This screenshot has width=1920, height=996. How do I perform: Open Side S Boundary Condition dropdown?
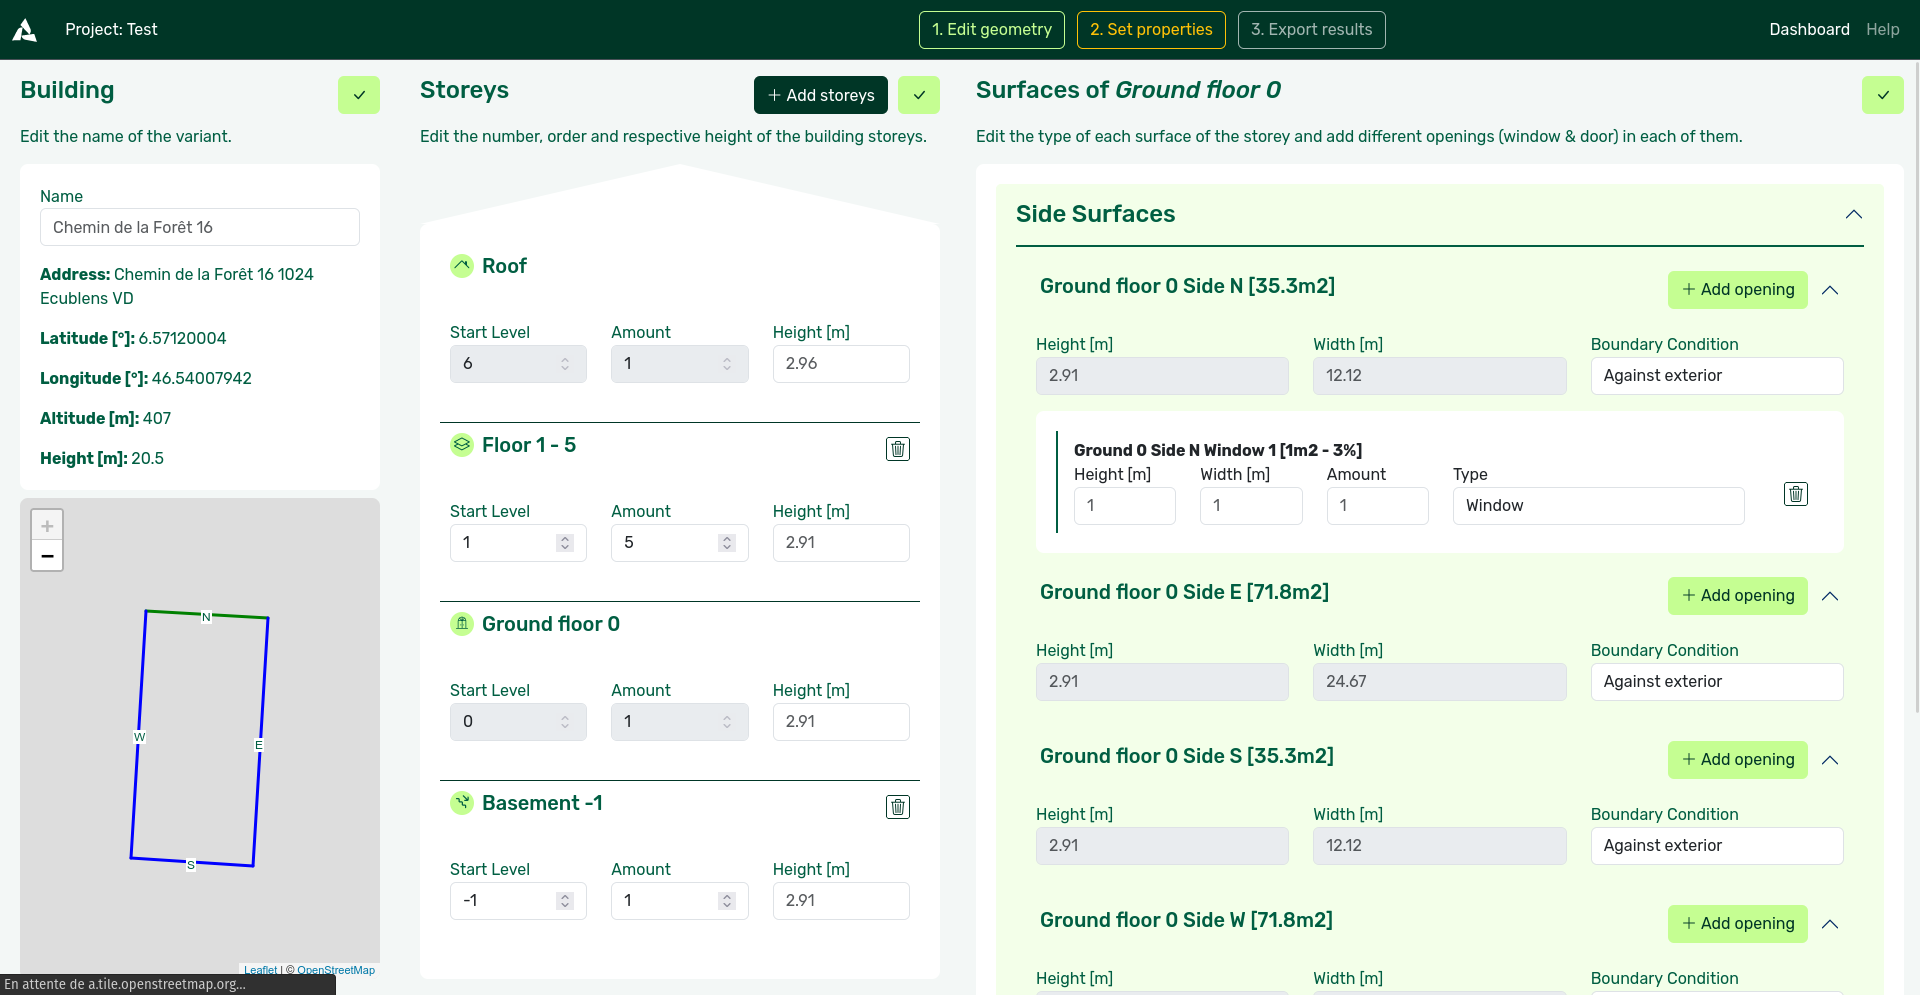tap(1717, 846)
